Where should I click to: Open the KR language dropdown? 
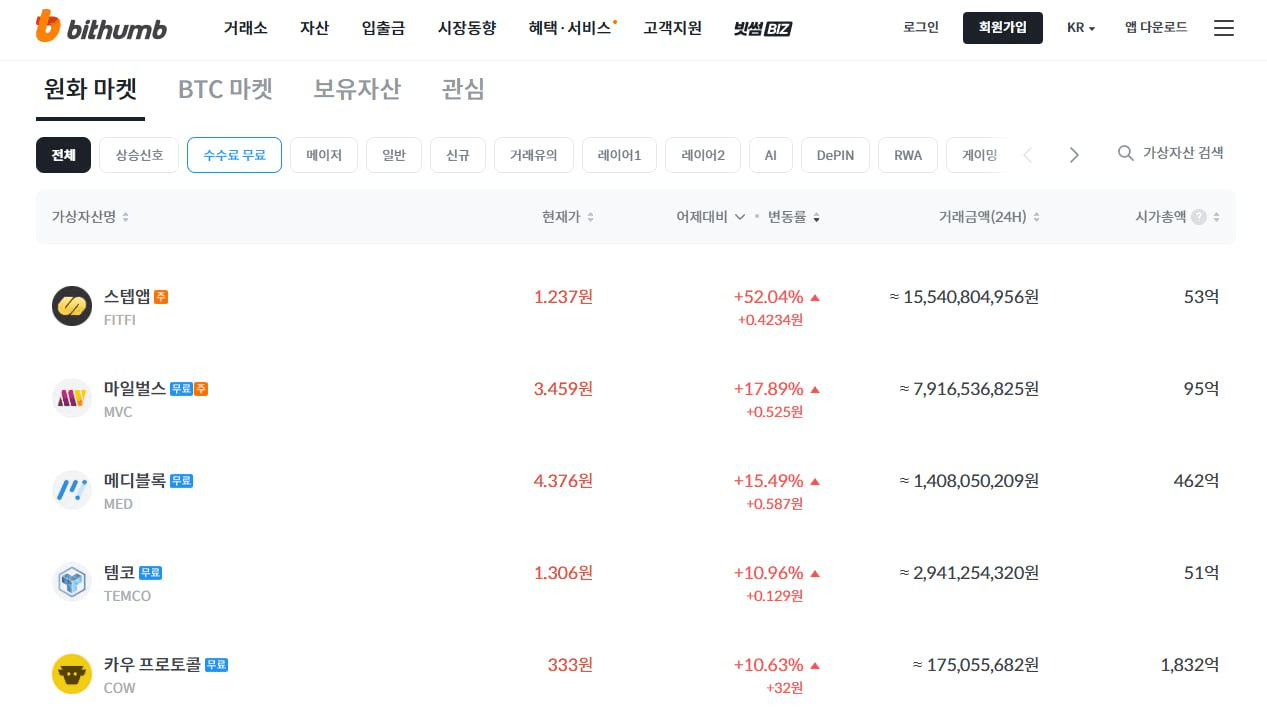pyautogui.click(x=1081, y=28)
